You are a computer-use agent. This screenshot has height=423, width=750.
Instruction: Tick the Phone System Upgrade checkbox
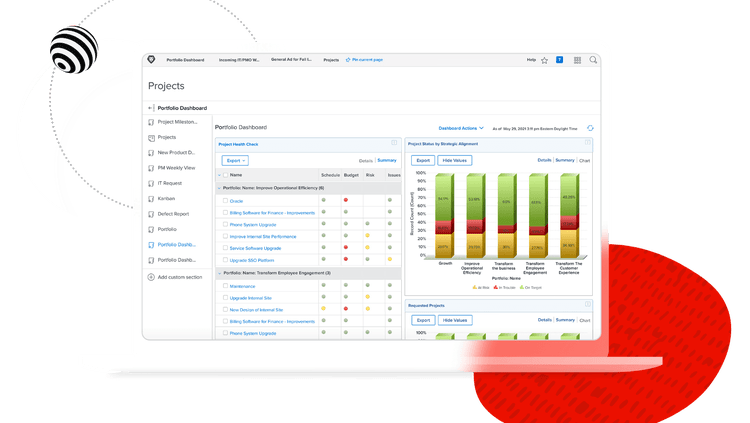pyautogui.click(x=225, y=224)
